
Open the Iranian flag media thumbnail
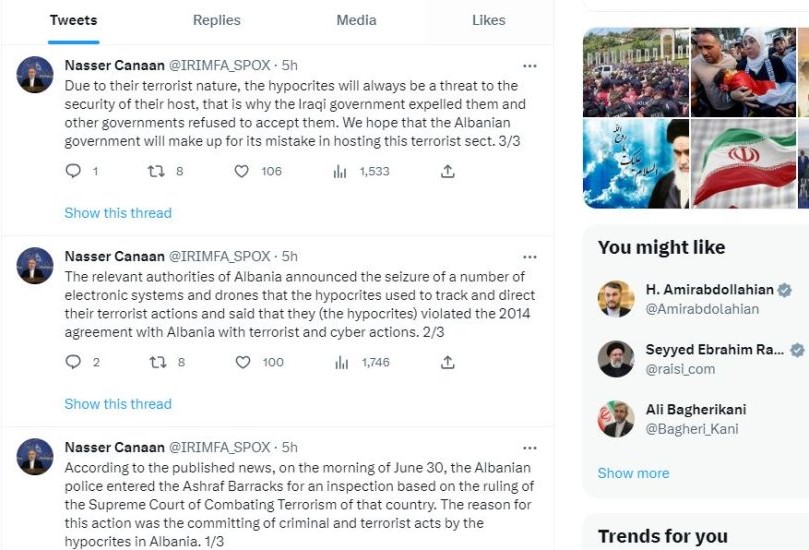[x=743, y=163]
